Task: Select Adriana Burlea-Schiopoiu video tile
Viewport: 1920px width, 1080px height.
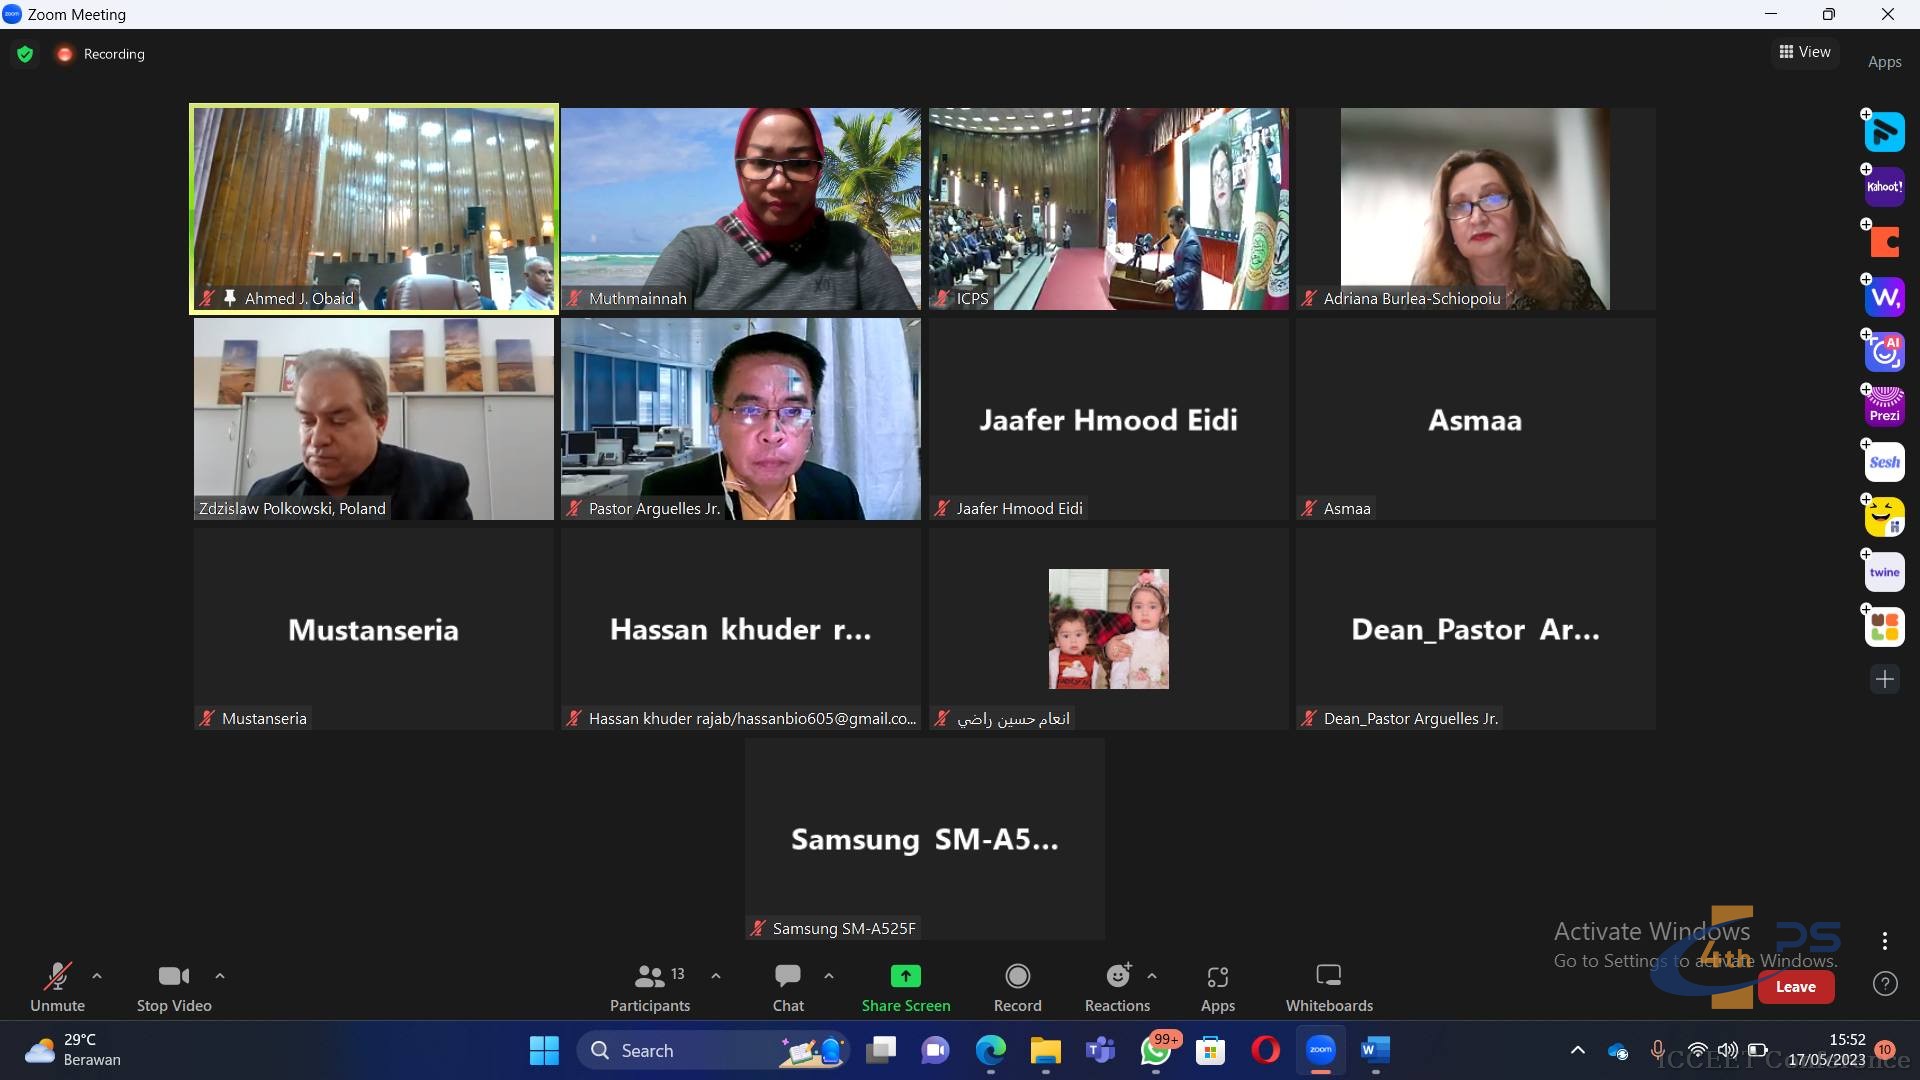Action: [1475, 208]
